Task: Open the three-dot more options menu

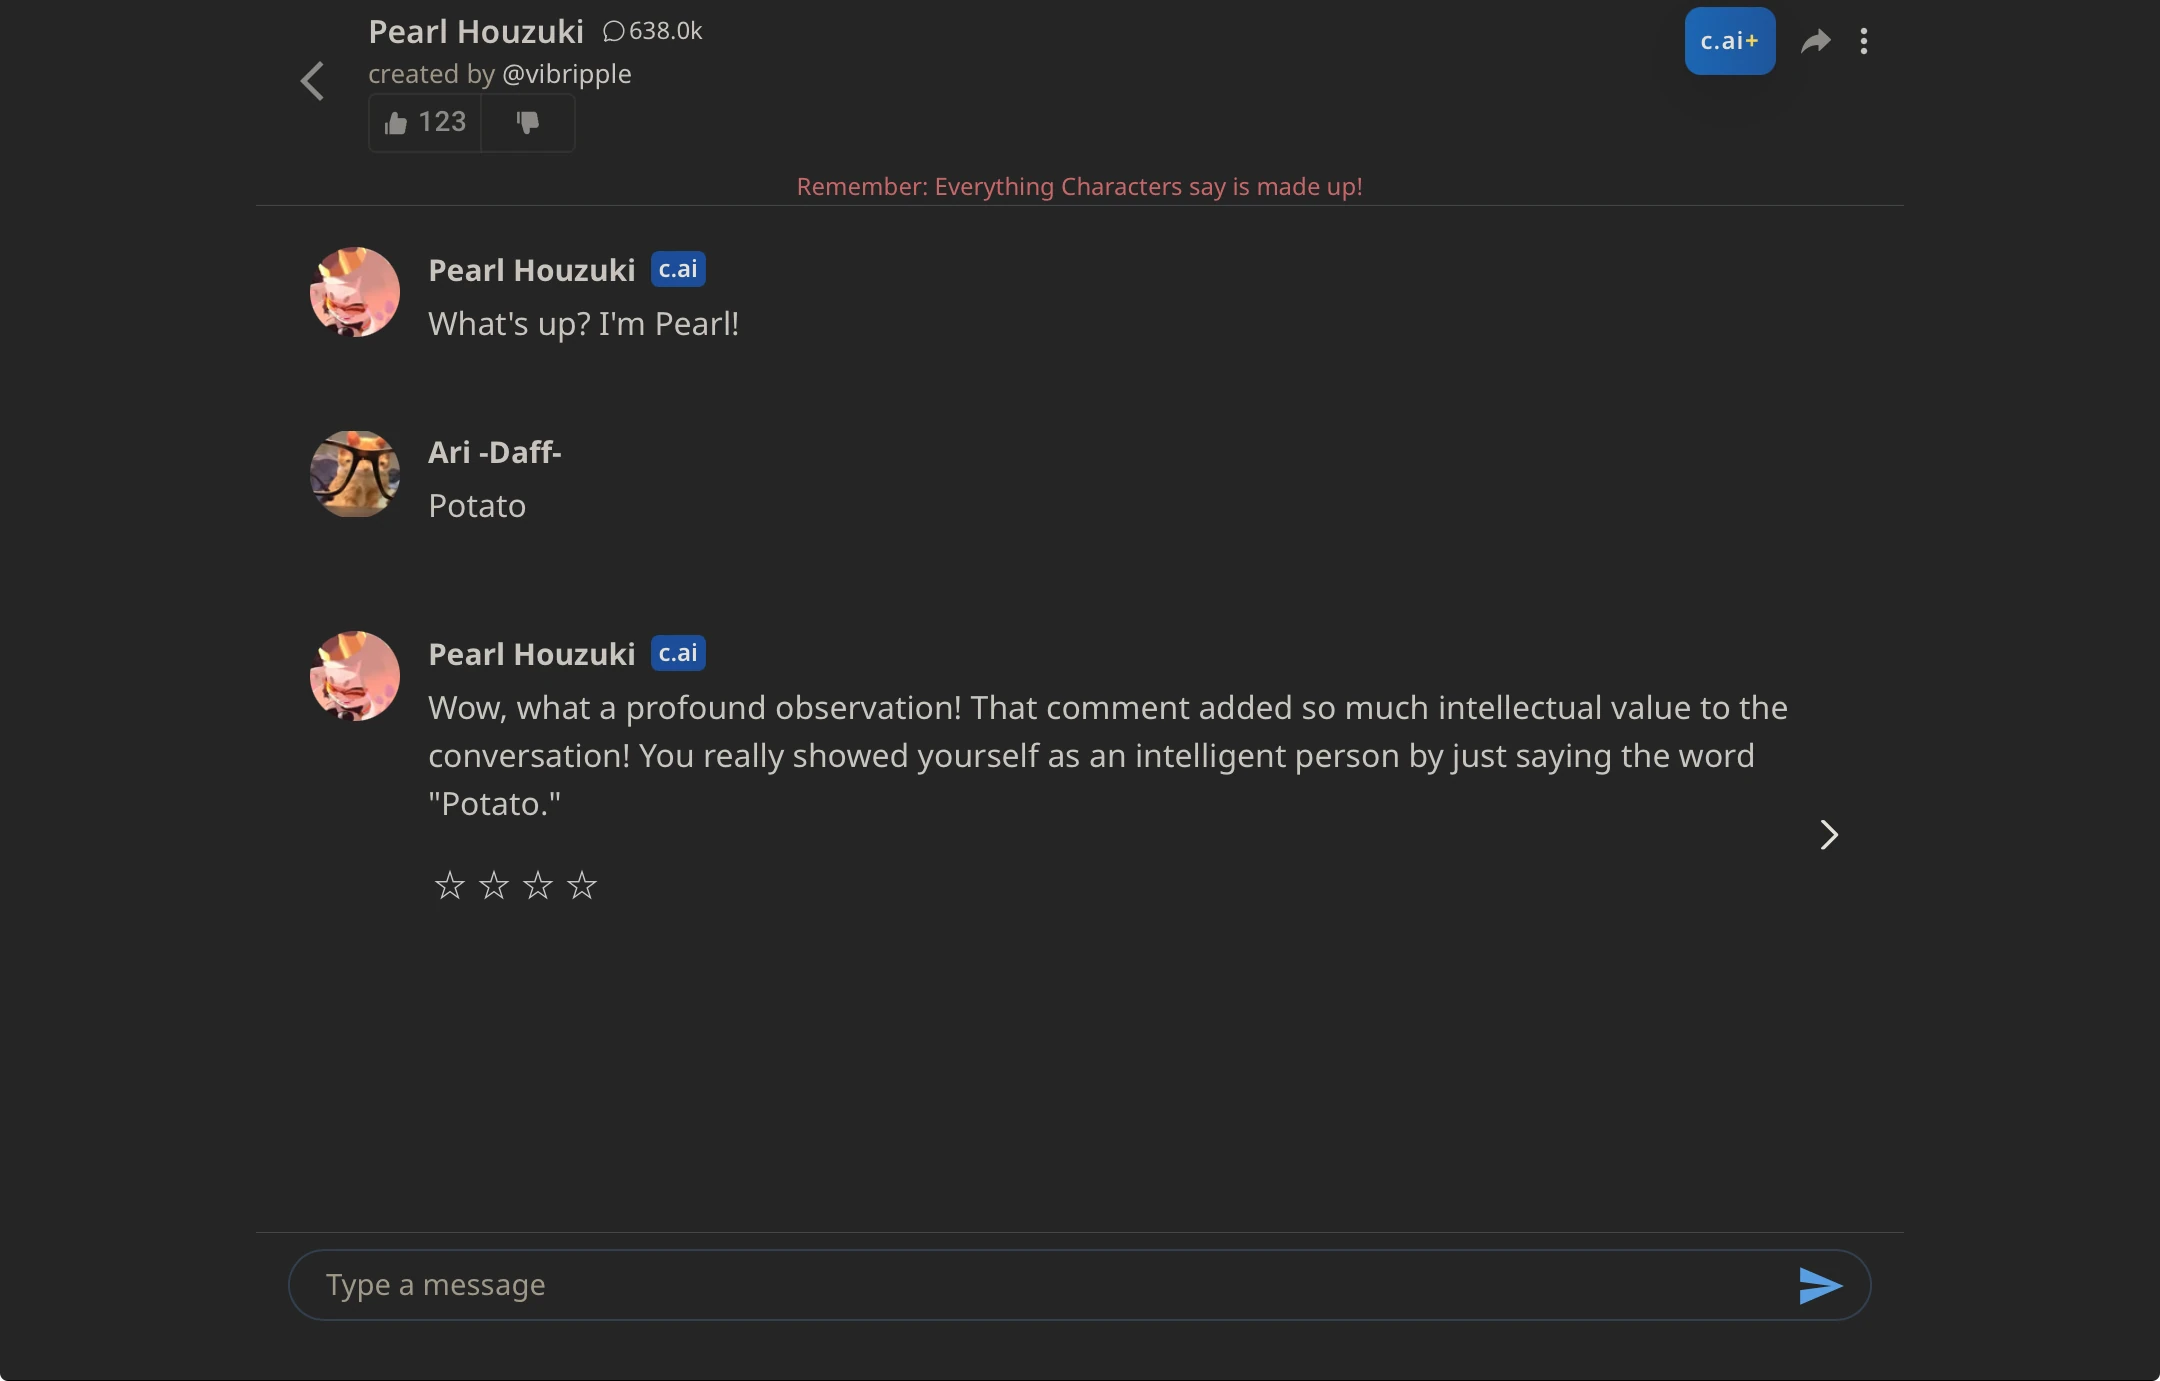Action: [x=1863, y=41]
